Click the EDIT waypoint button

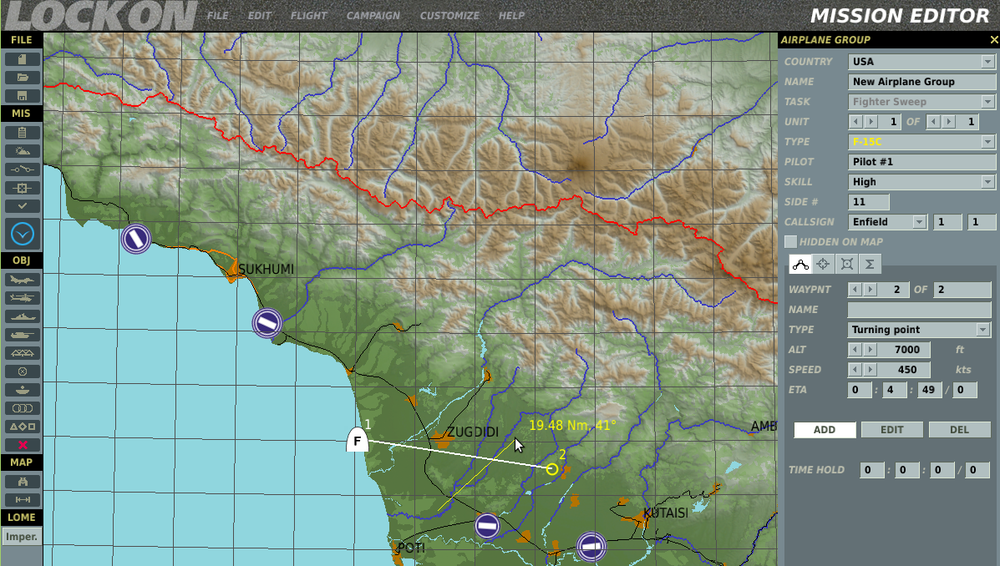[x=892, y=430]
